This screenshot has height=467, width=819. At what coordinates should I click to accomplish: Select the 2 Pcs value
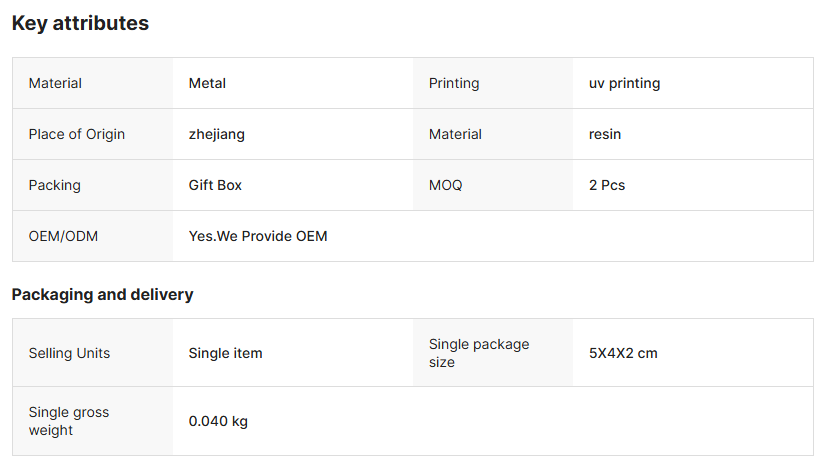607,186
